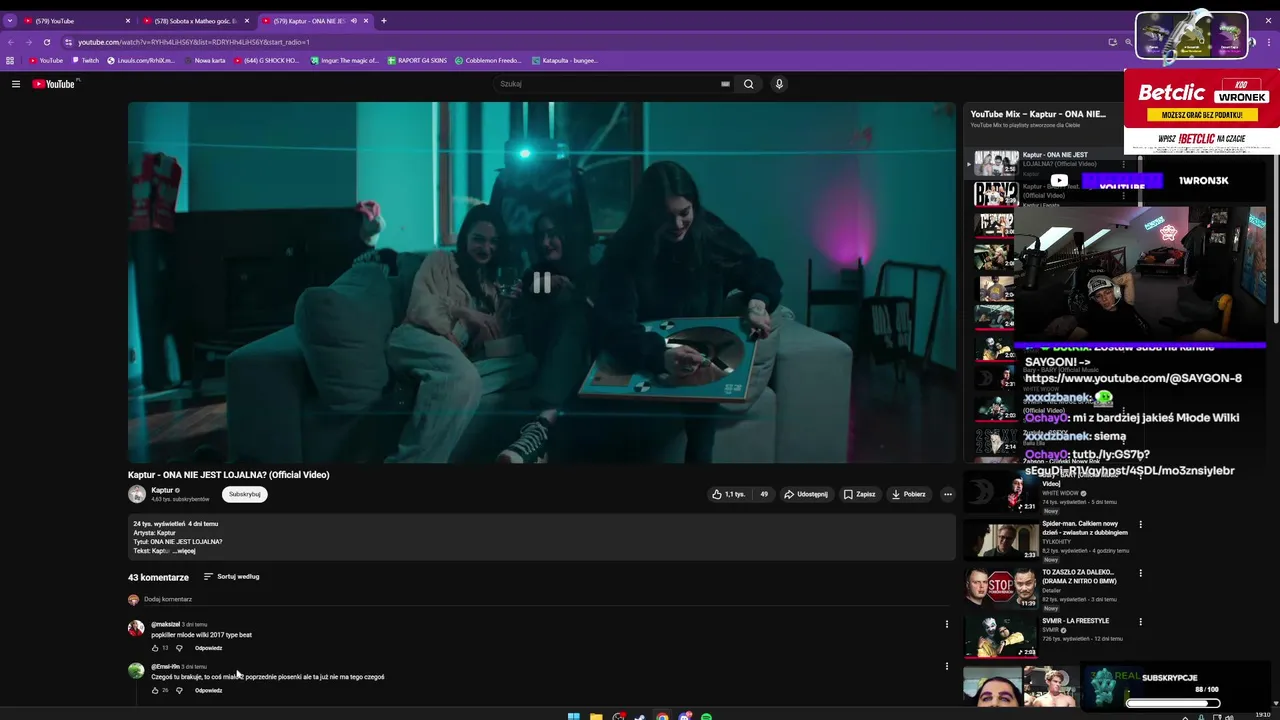1280x720 pixels.
Task: Open the @Emsi-l9n commenter avatar
Action: 136,670
